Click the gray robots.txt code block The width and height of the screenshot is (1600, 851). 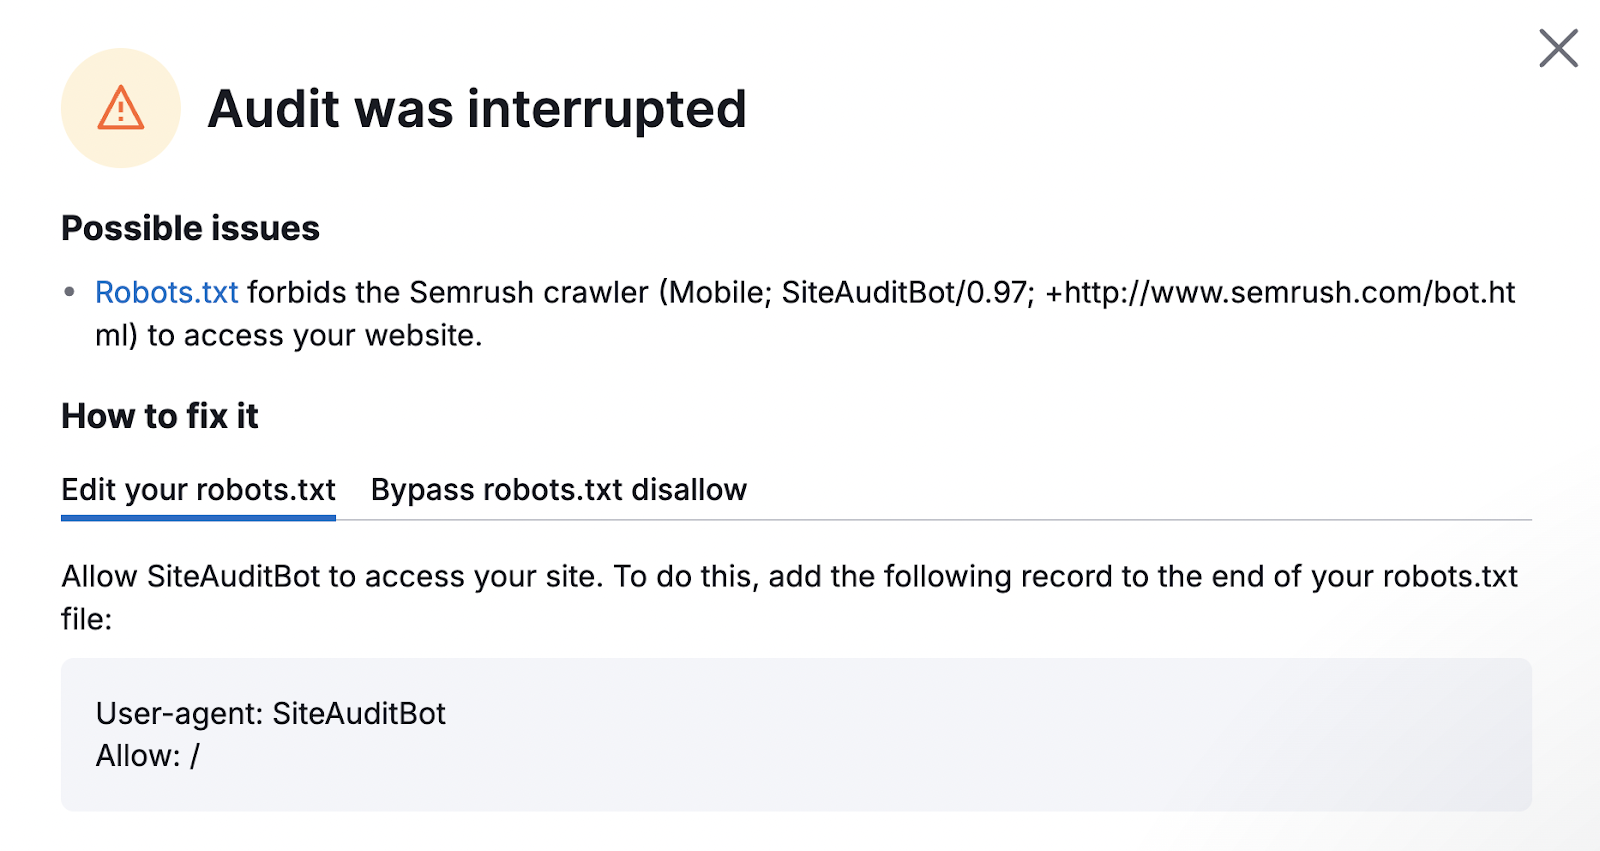pyautogui.click(x=795, y=733)
